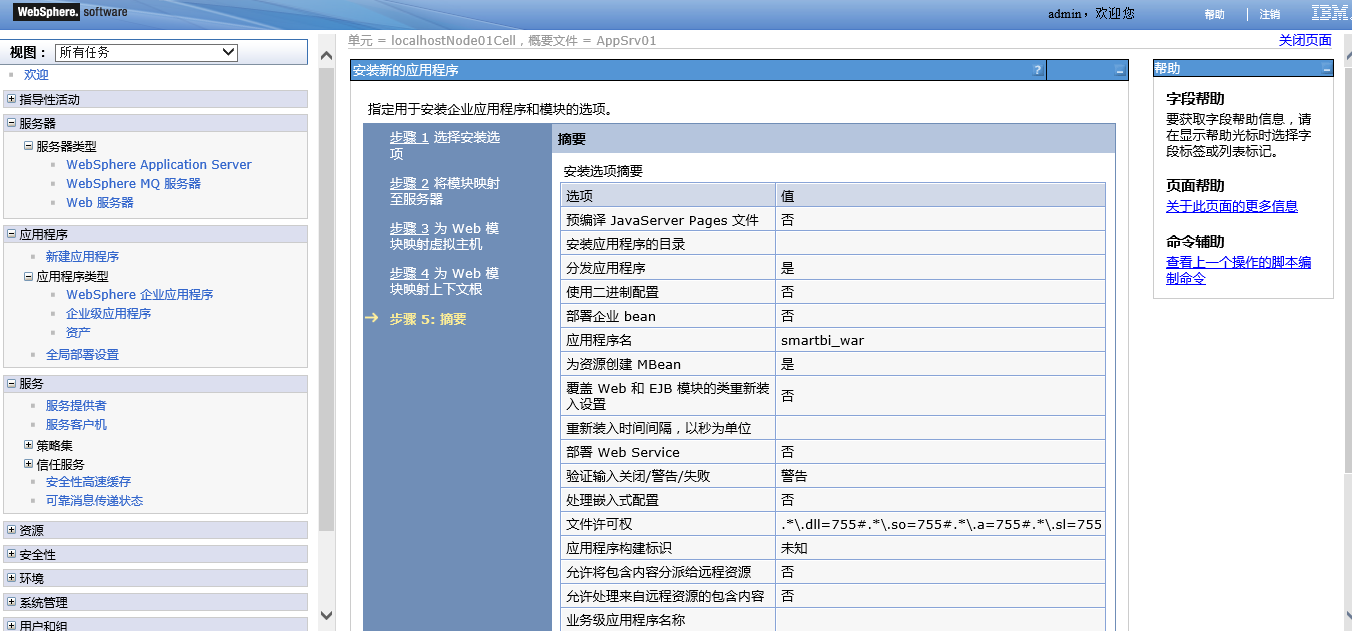Click the 分发应用程序 row label
The width and height of the screenshot is (1352, 631).
[x=606, y=268]
